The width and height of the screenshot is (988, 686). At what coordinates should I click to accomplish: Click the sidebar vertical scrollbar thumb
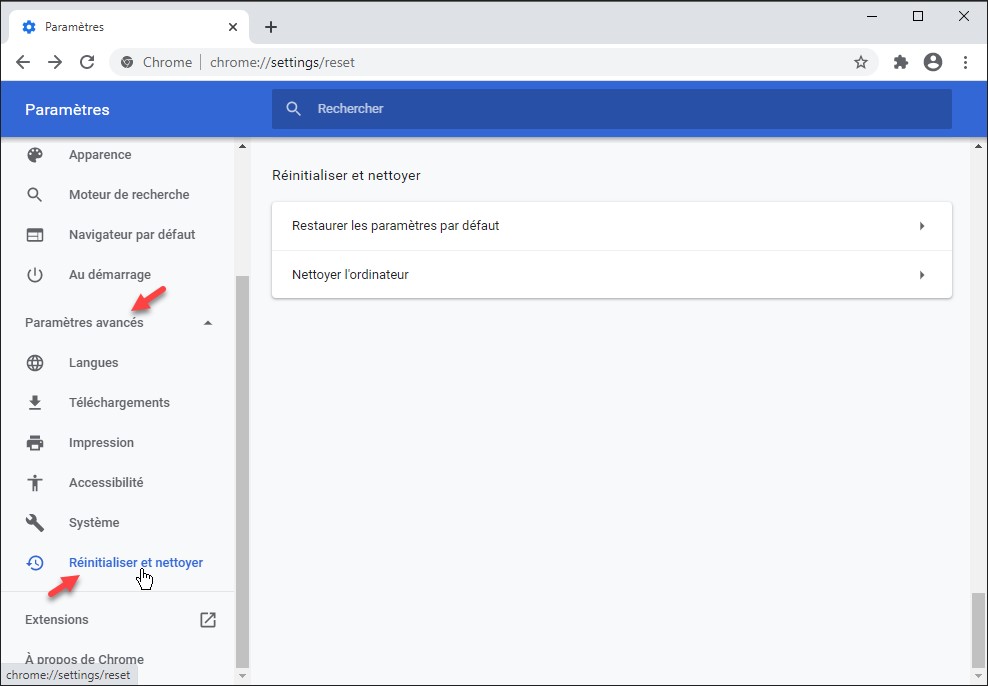point(241,470)
